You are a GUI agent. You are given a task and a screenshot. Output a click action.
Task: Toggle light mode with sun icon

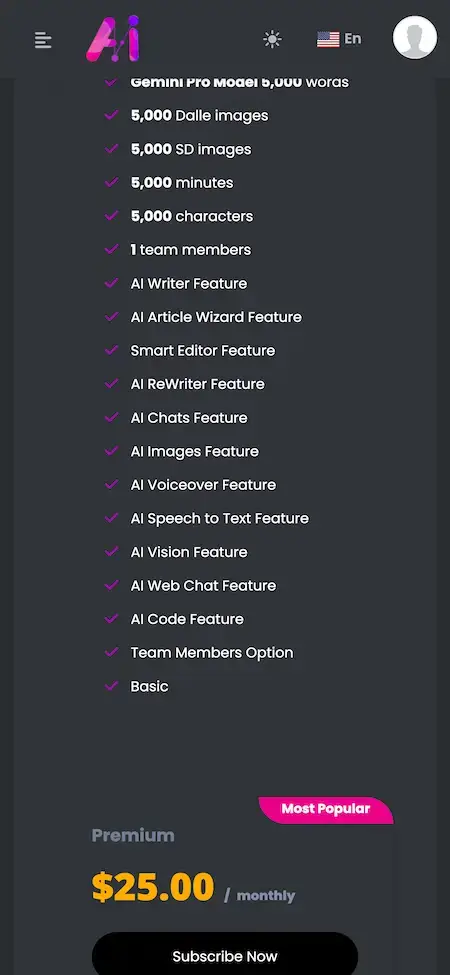tap(272, 39)
